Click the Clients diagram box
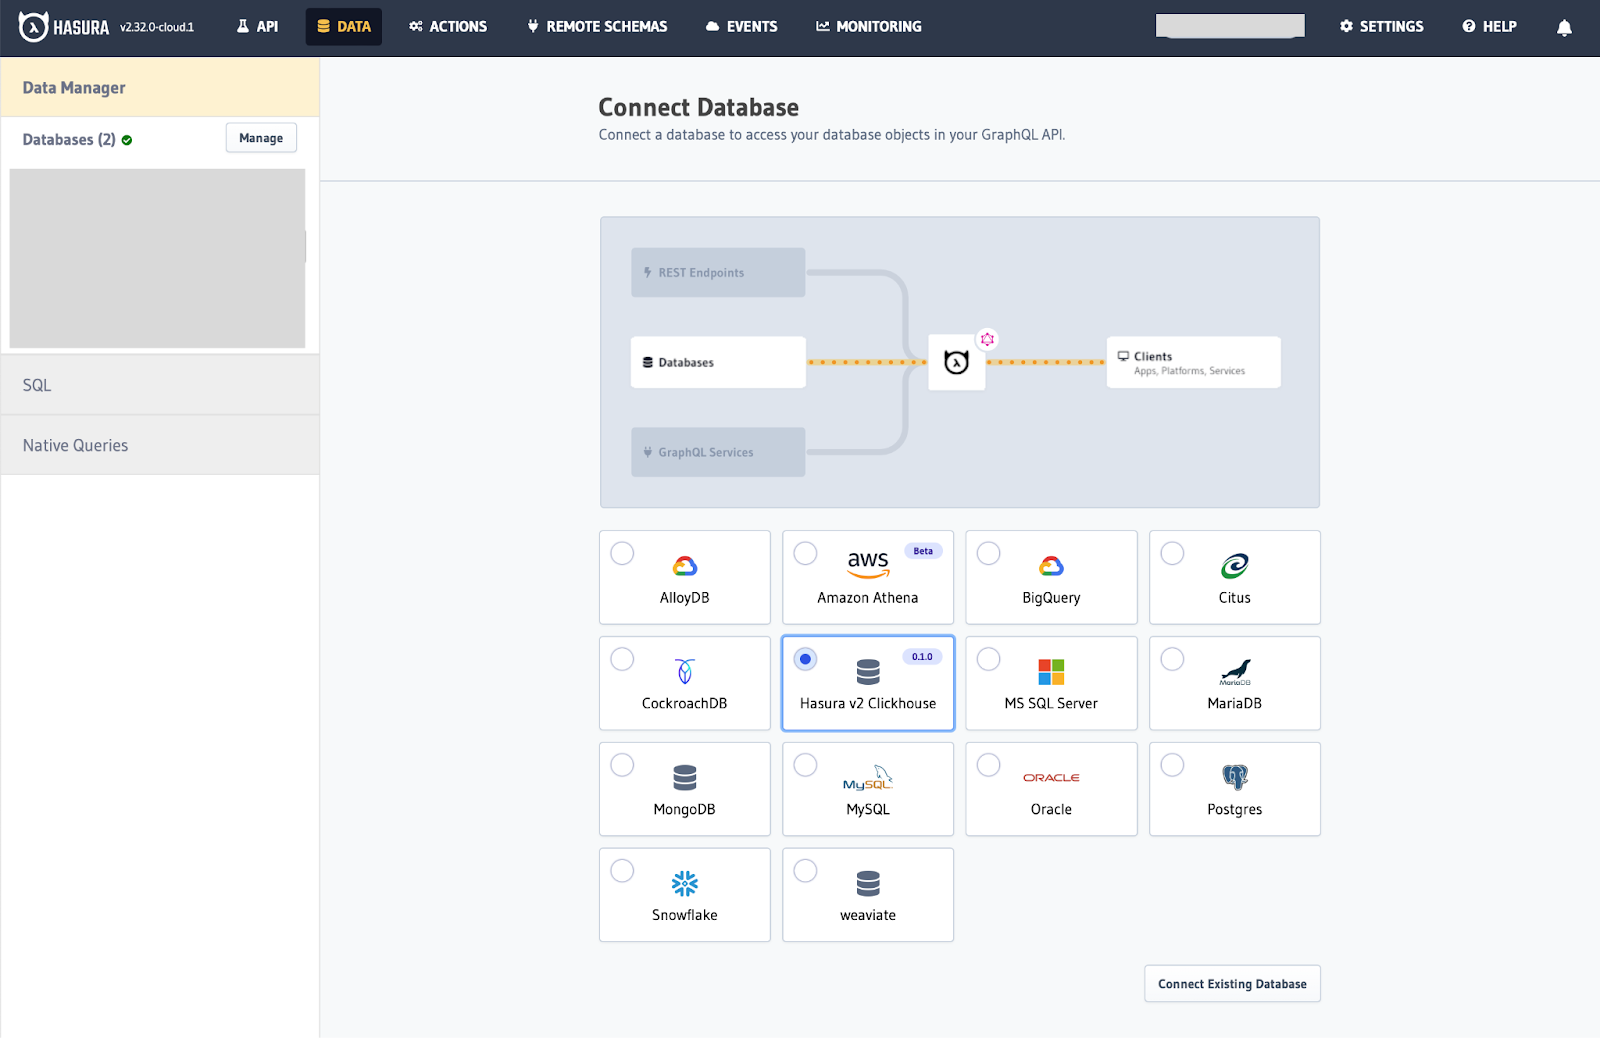Viewport: 1600px width, 1038px height. [1194, 362]
